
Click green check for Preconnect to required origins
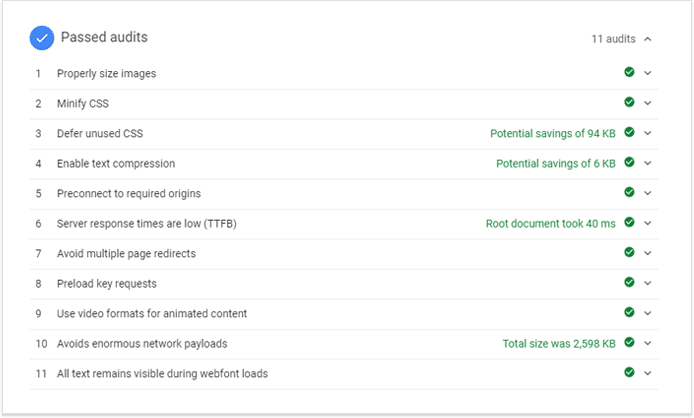coord(629,192)
